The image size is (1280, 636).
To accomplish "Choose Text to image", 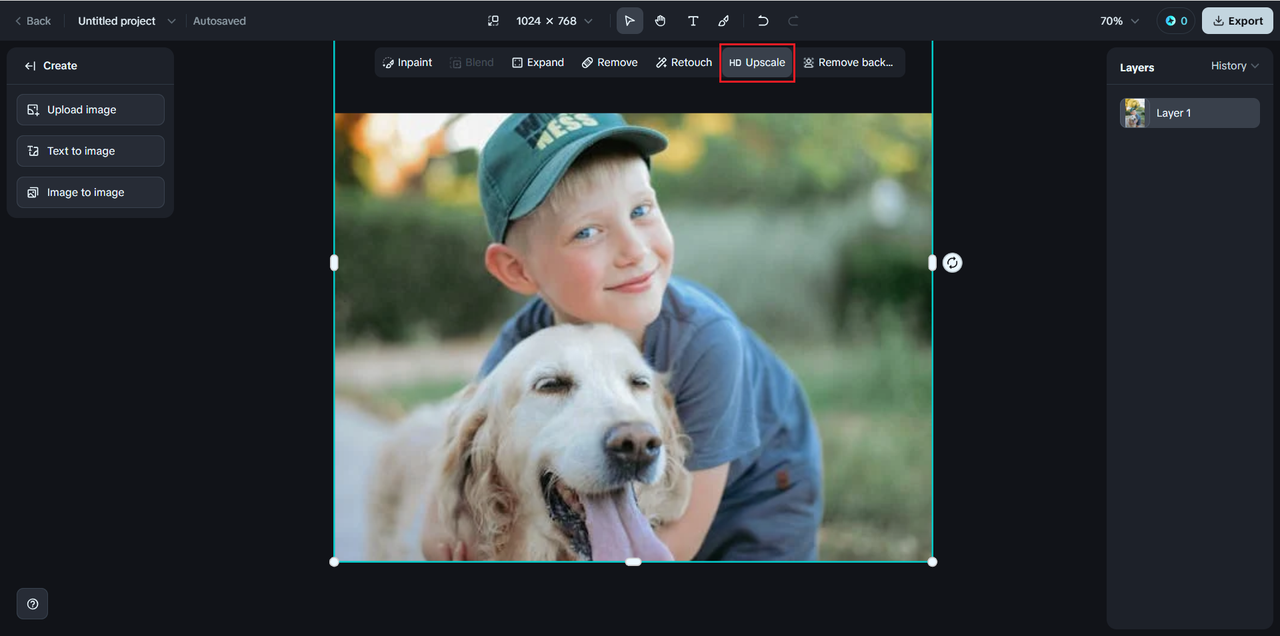I will 90,151.
